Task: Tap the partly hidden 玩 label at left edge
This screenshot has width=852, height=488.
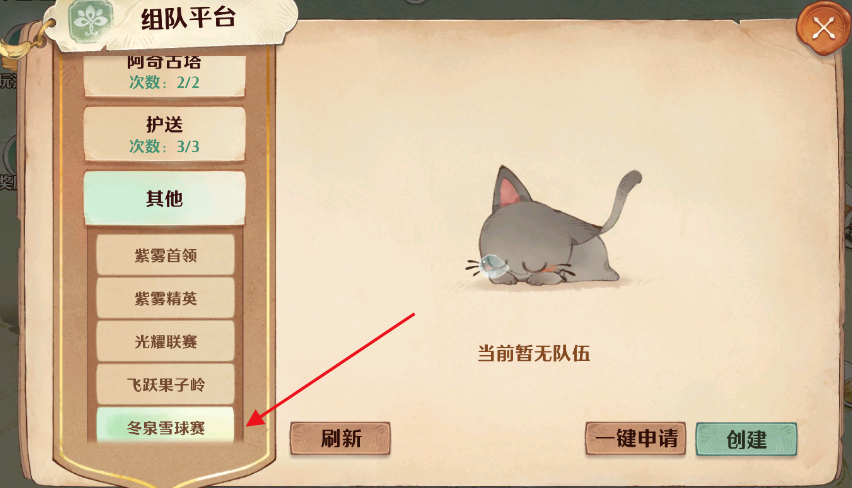Action: [x=8, y=82]
